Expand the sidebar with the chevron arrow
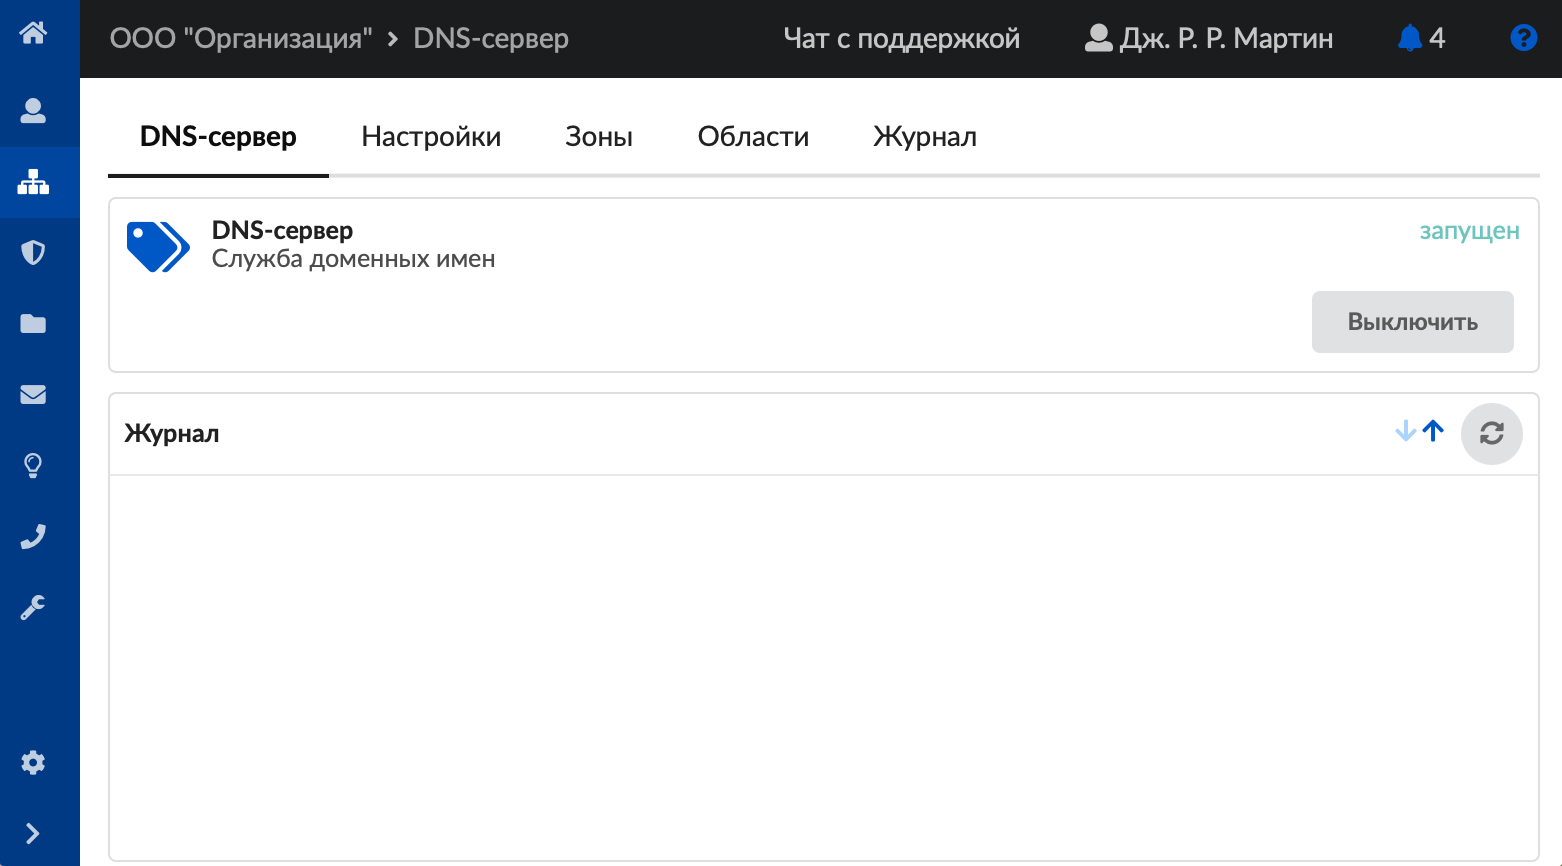 pyautogui.click(x=33, y=833)
